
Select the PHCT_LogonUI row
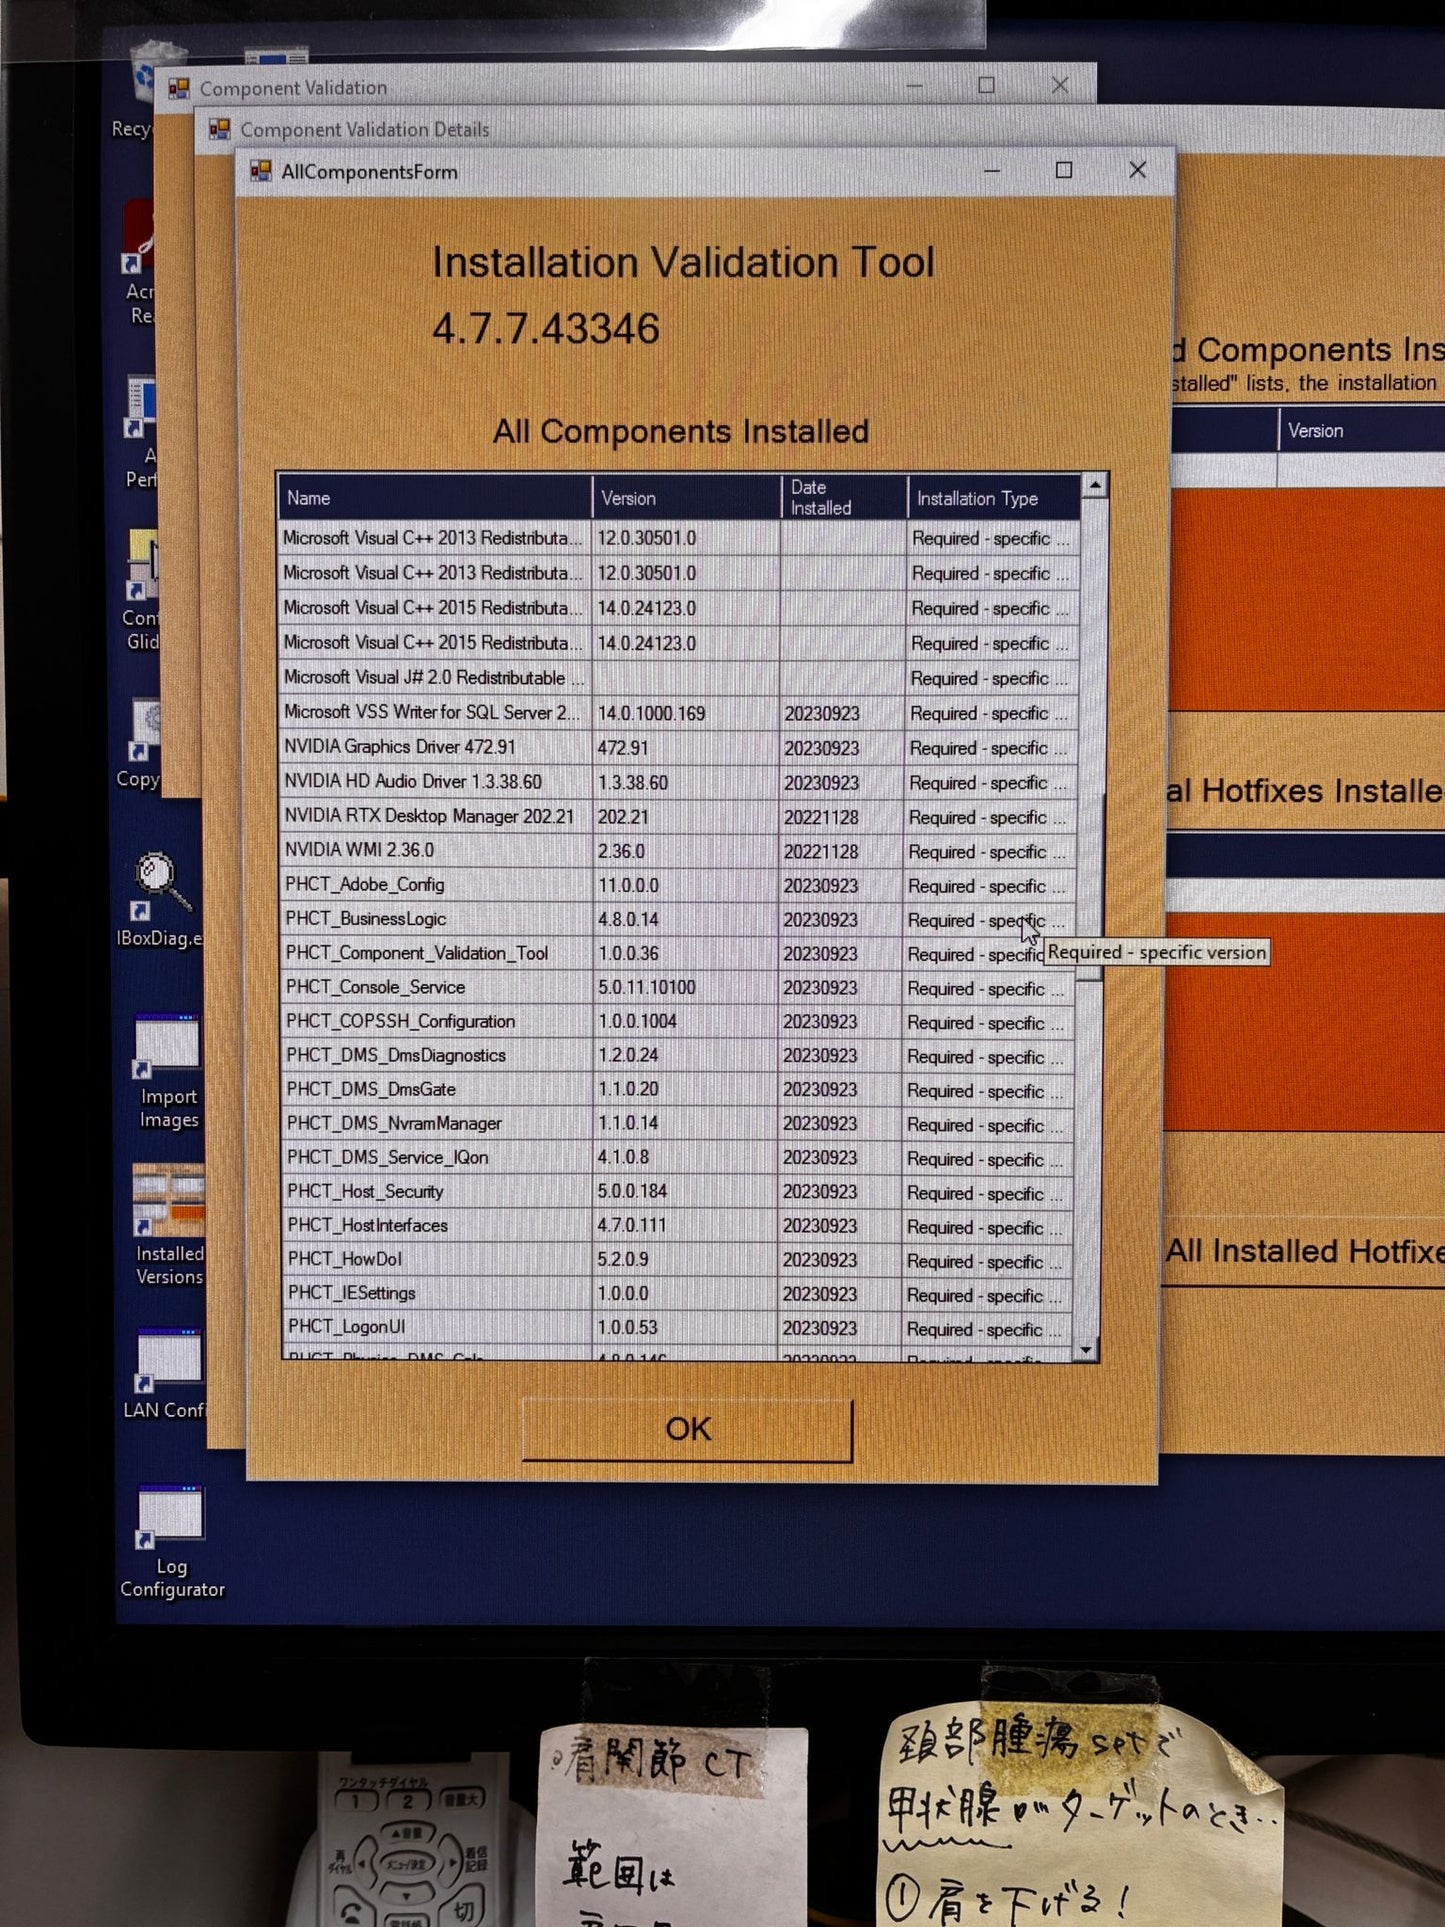pyautogui.click(x=679, y=1328)
